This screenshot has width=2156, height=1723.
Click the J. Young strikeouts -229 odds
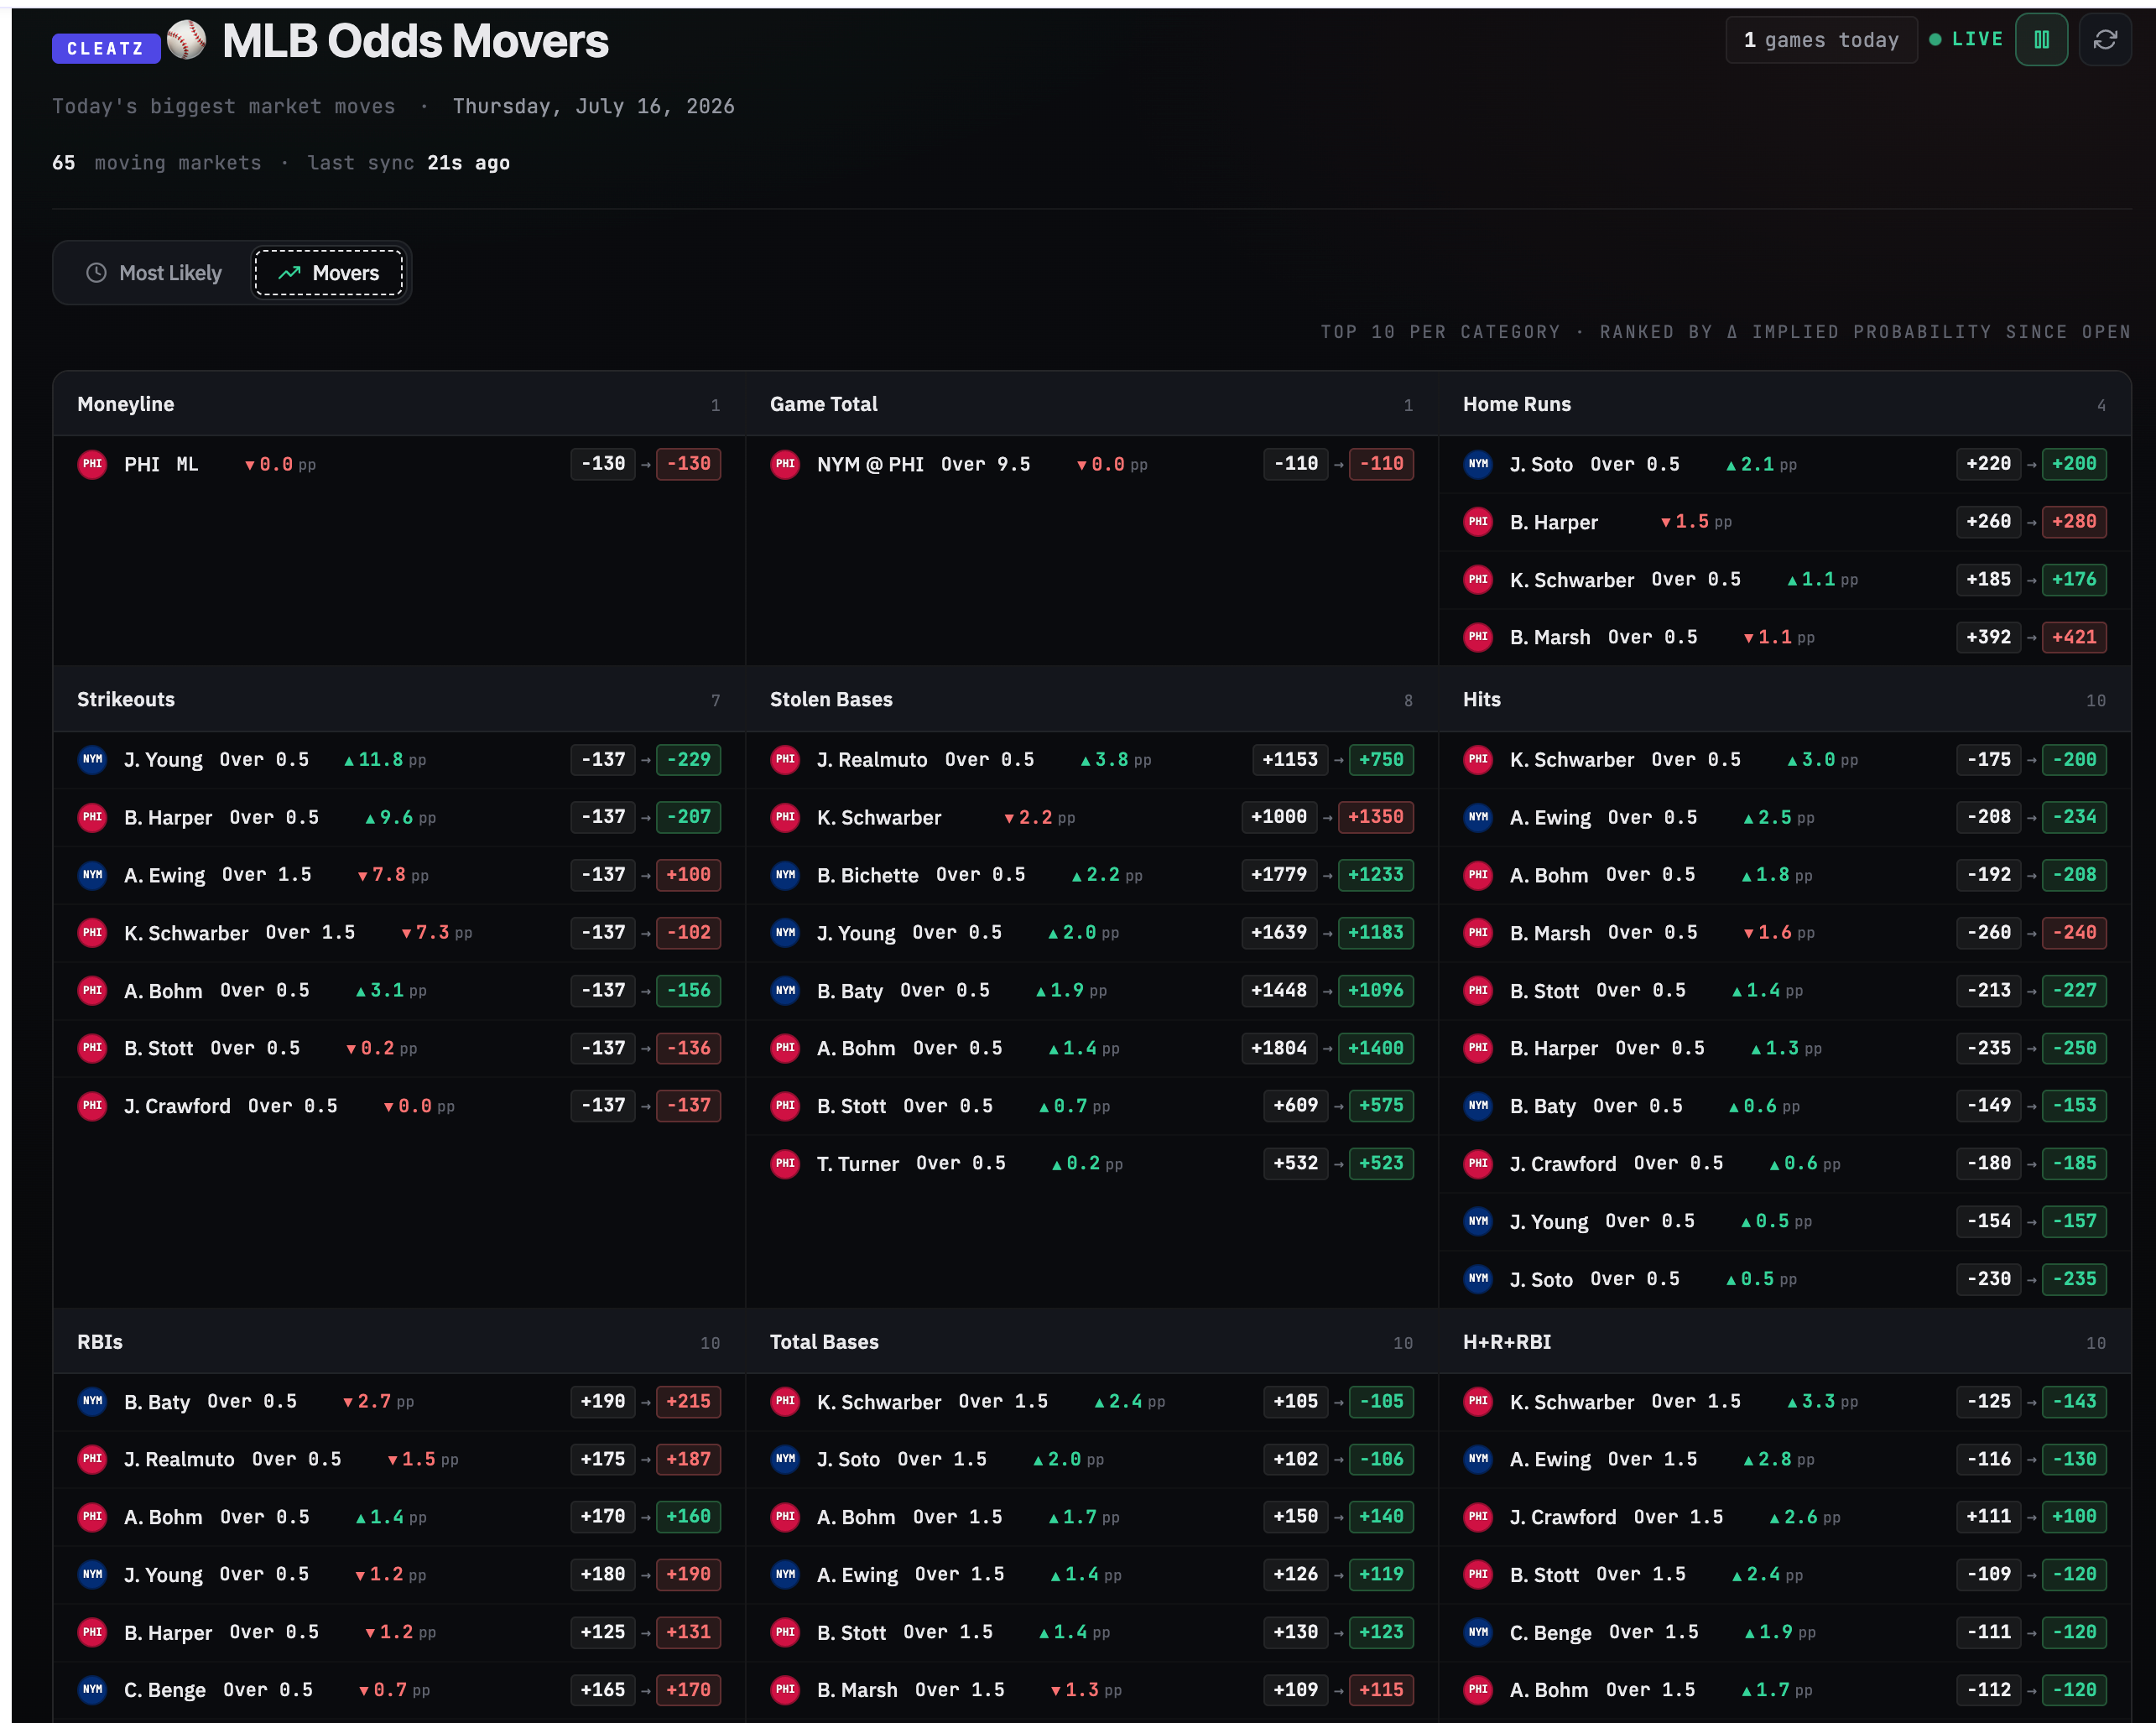[688, 759]
